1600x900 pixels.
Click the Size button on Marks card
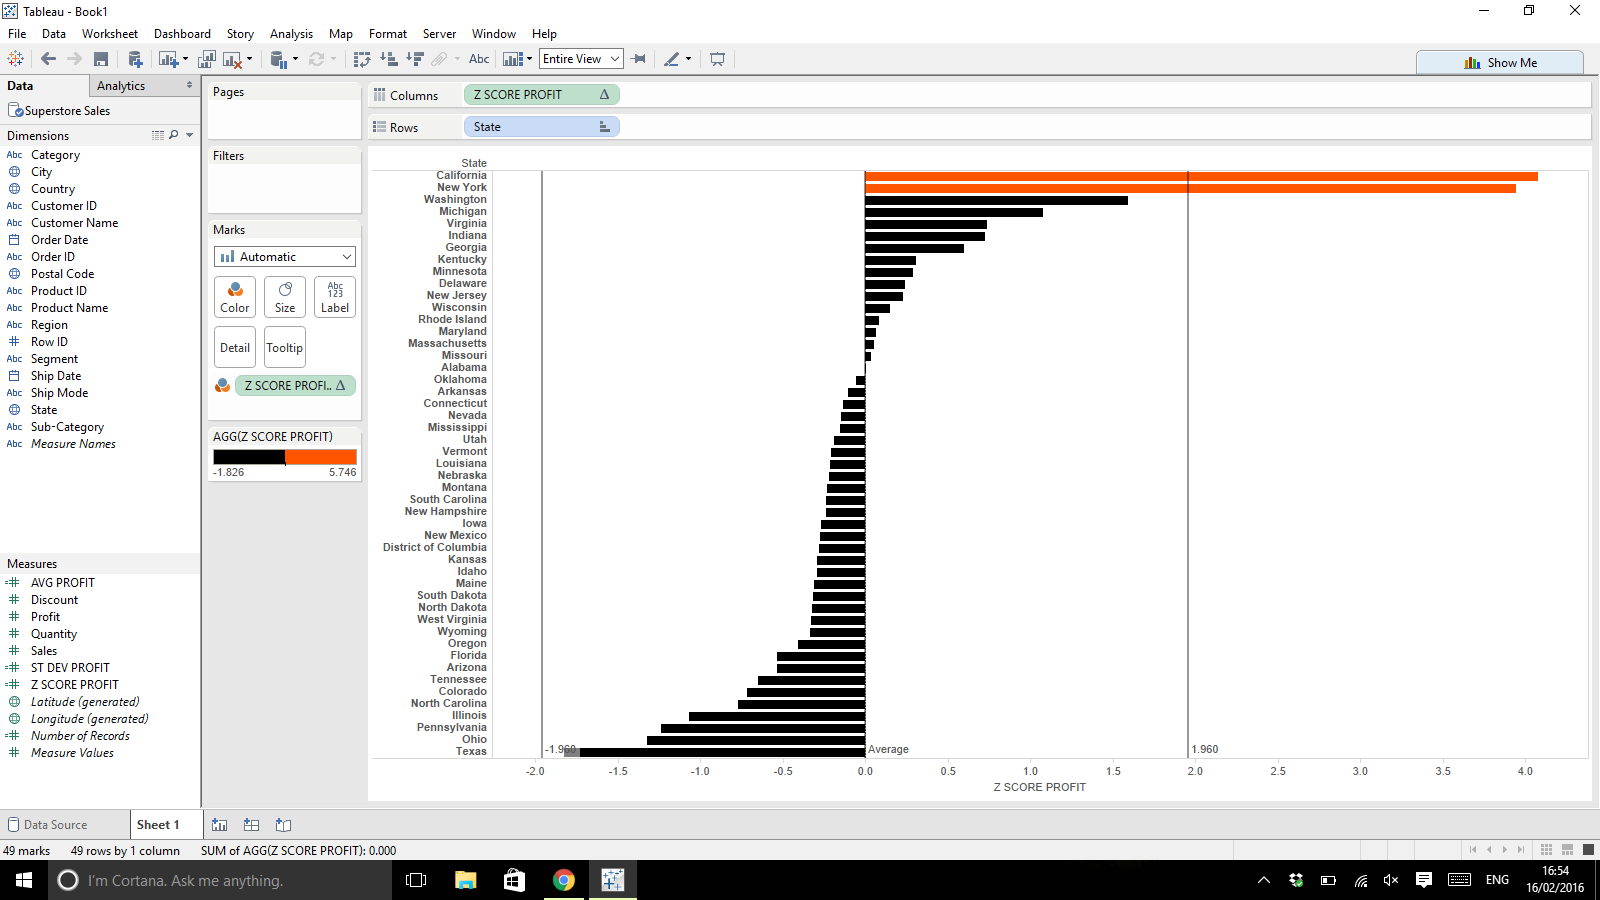(285, 297)
